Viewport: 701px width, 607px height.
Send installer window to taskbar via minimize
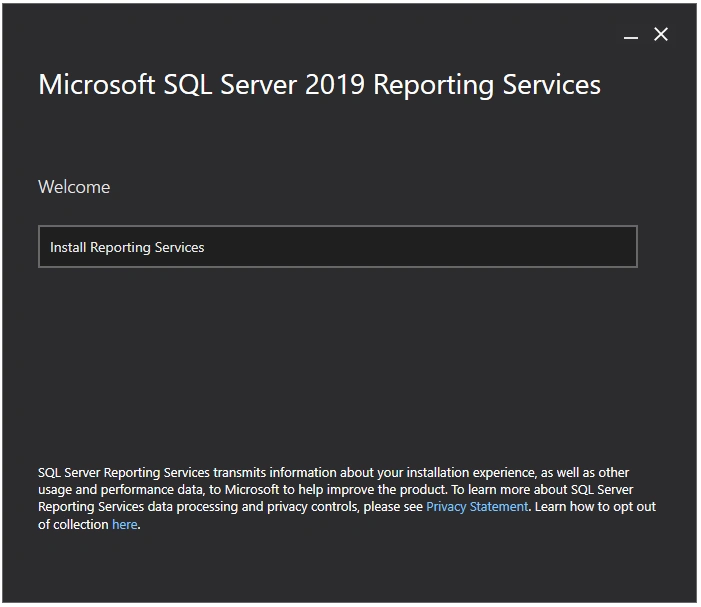(x=630, y=38)
